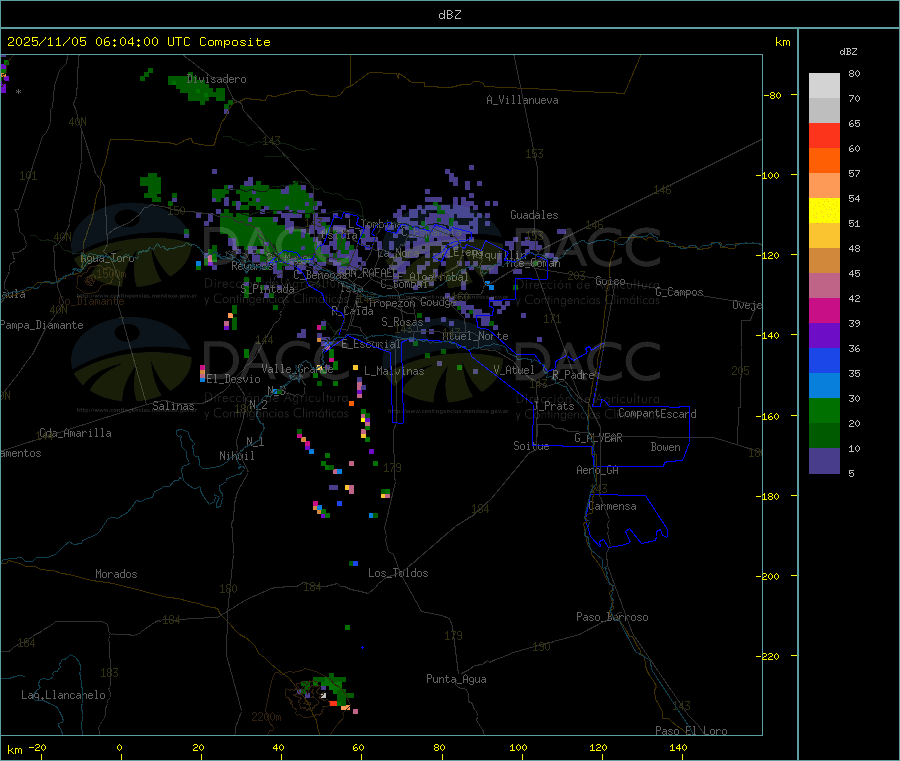Image resolution: width=900 pixels, height=761 pixels.
Task: Click the Valle_Grande label
Action: 297,368
